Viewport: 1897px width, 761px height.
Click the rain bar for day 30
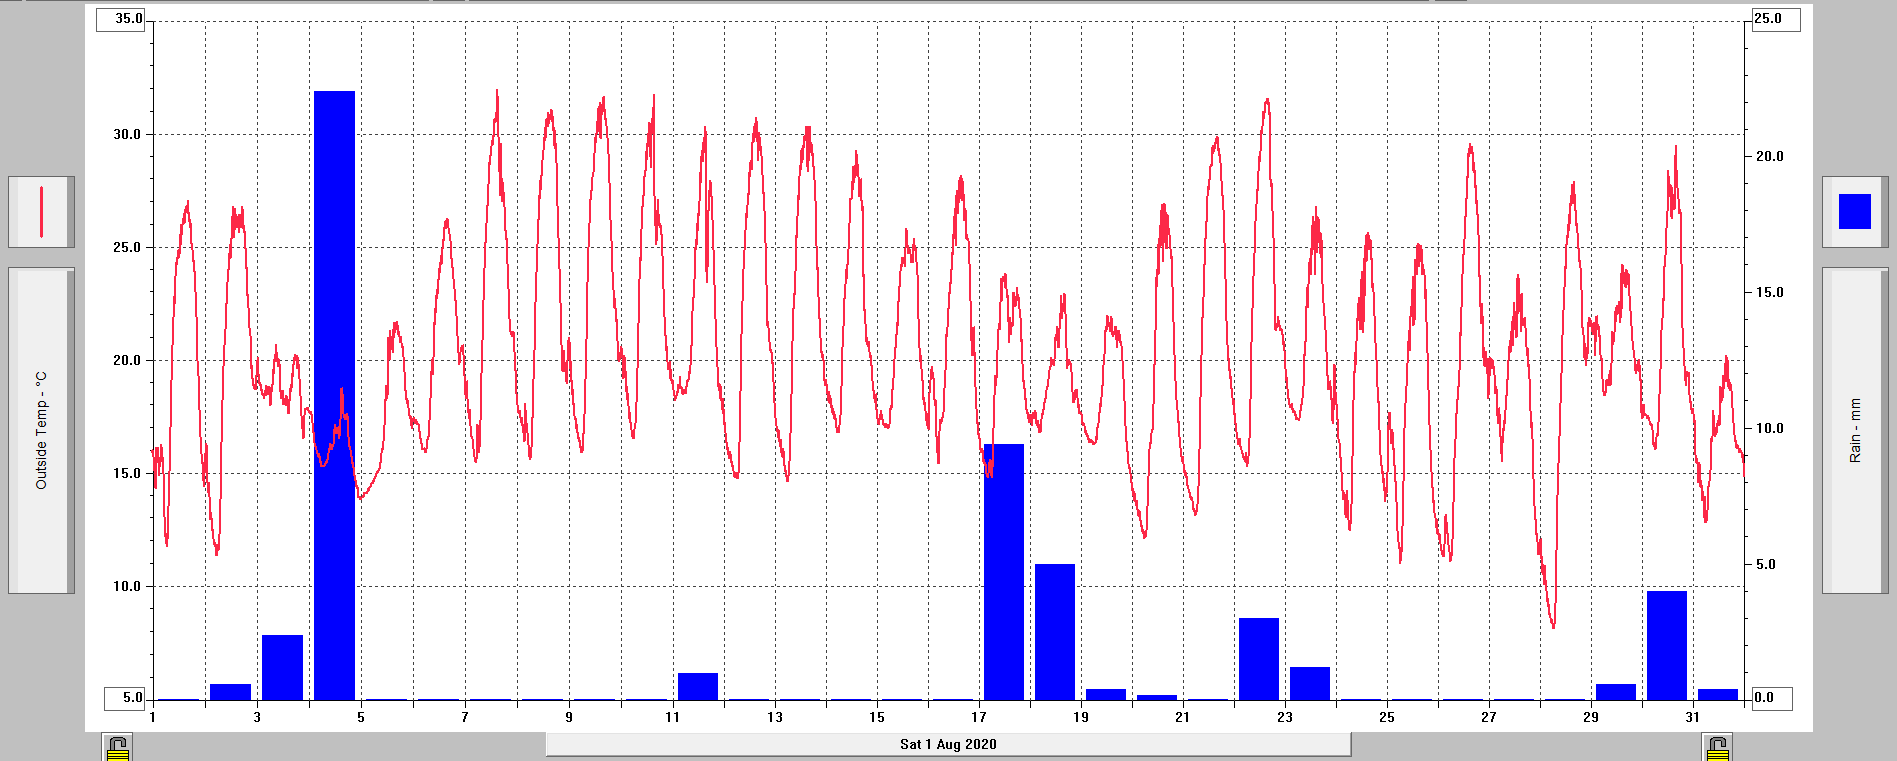[x=1666, y=645]
